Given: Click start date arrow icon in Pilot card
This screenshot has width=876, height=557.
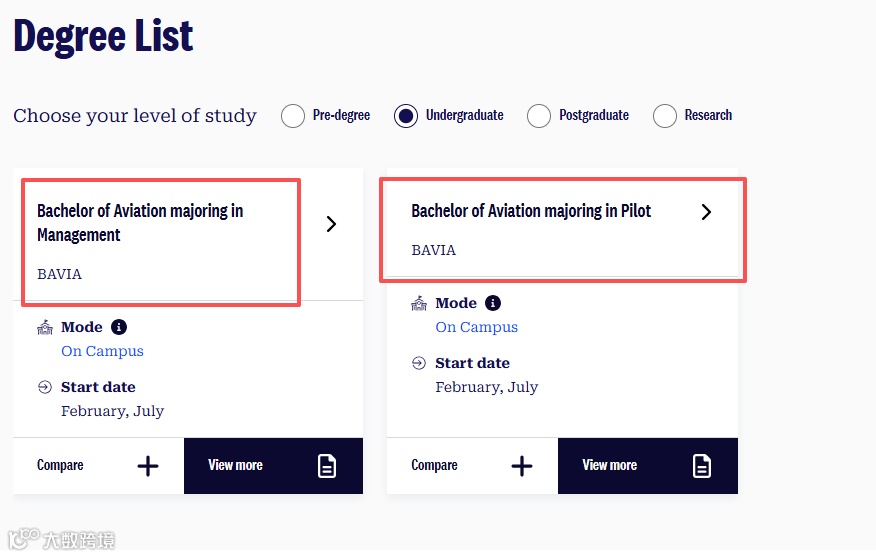Looking at the screenshot, I should 419,363.
